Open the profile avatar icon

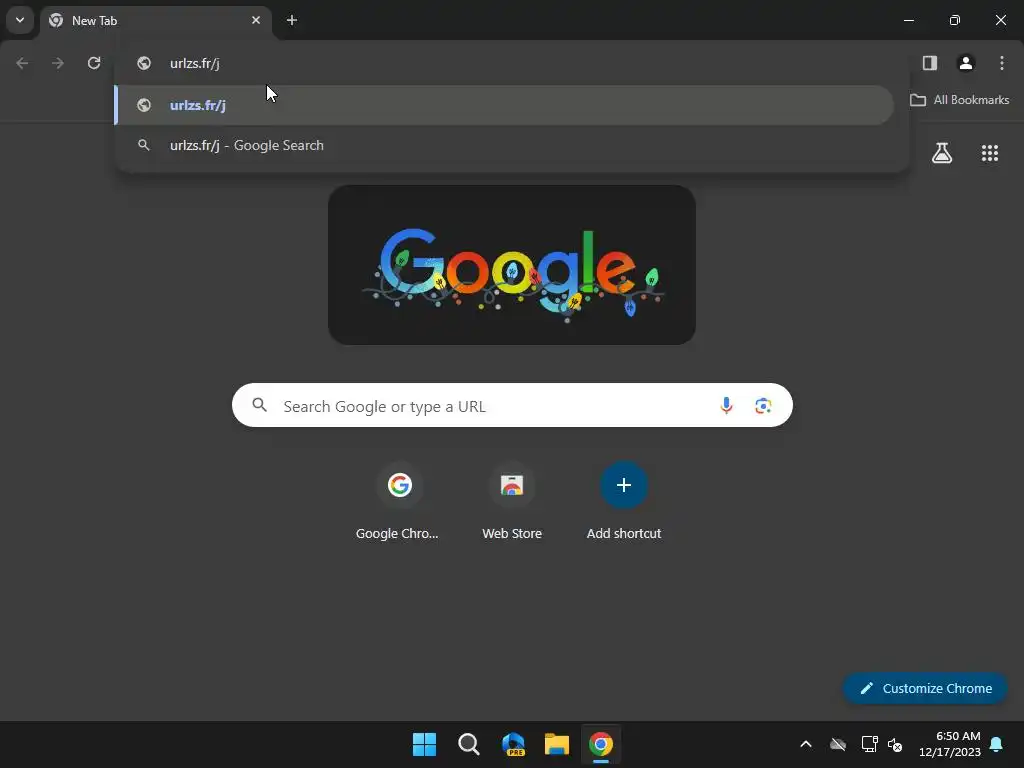click(966, 63)
